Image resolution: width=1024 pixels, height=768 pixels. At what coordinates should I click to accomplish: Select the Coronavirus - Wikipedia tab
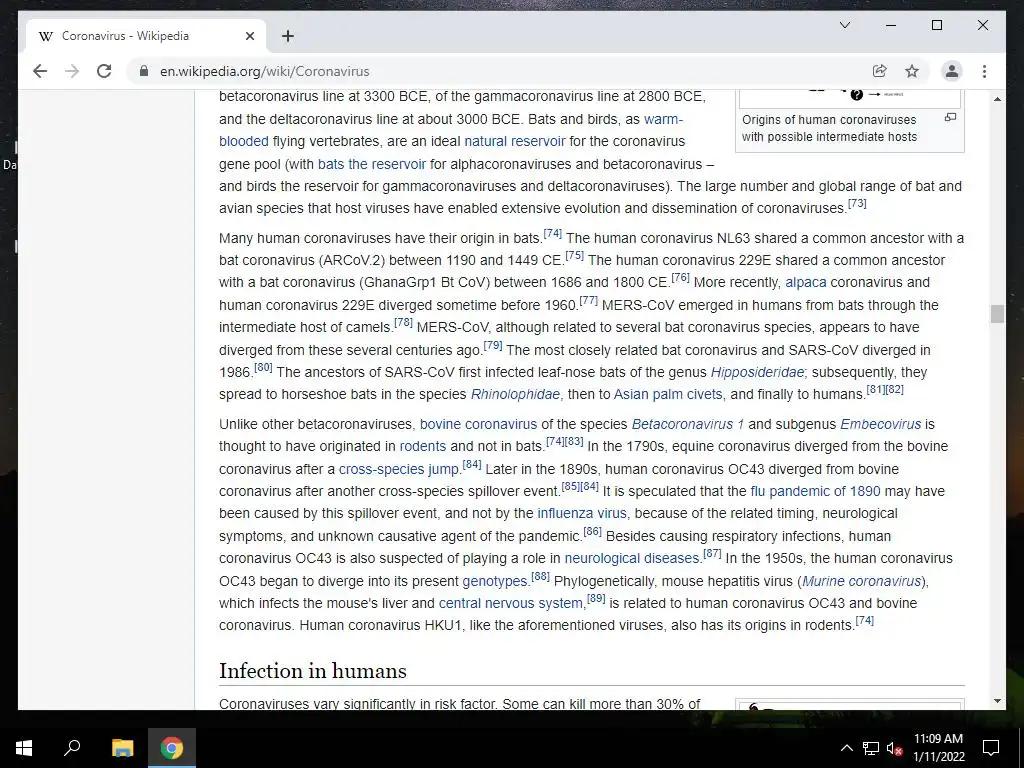pyautogui.click(x=146, y=36)
